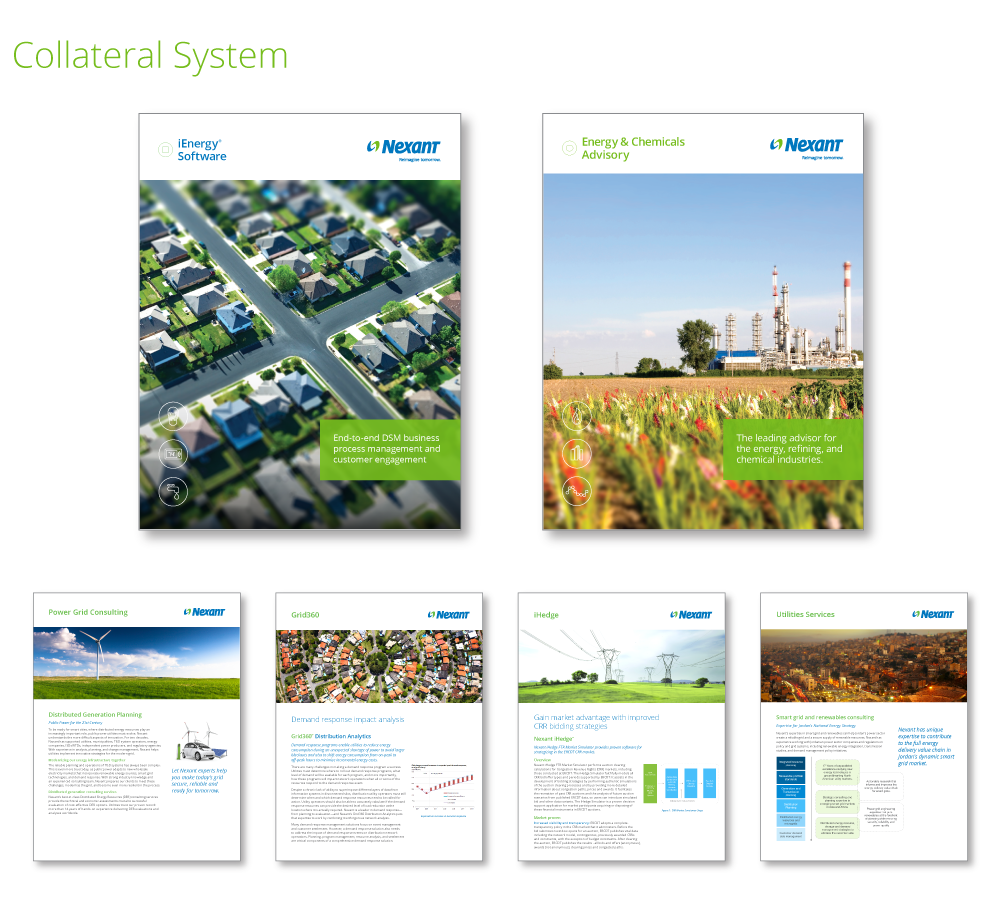1000x918 pixels.
Task: Click the "Nexant has unique expertise" pull quote
Action: (926, 746)
